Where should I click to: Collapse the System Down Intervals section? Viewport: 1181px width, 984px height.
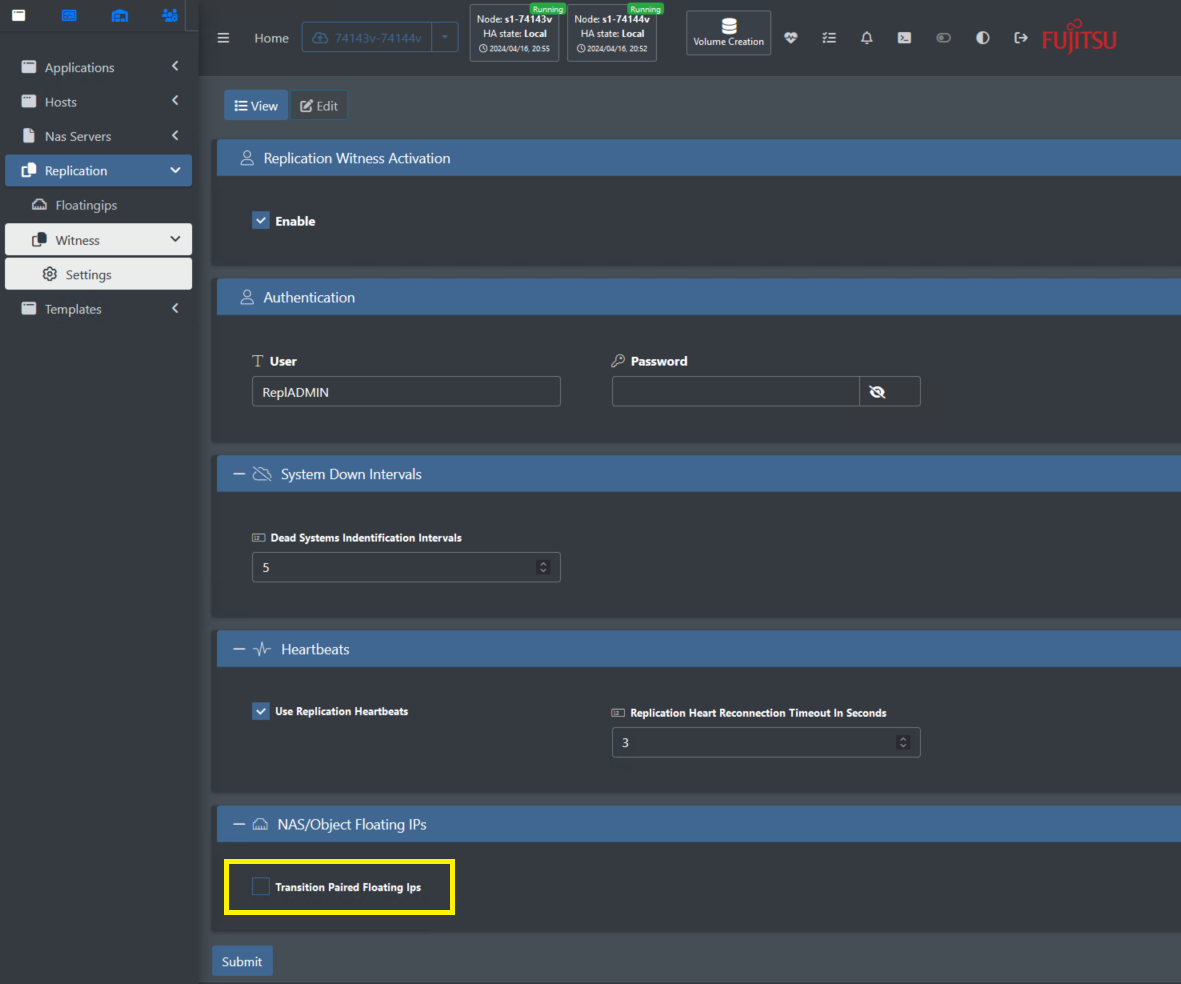239,474
